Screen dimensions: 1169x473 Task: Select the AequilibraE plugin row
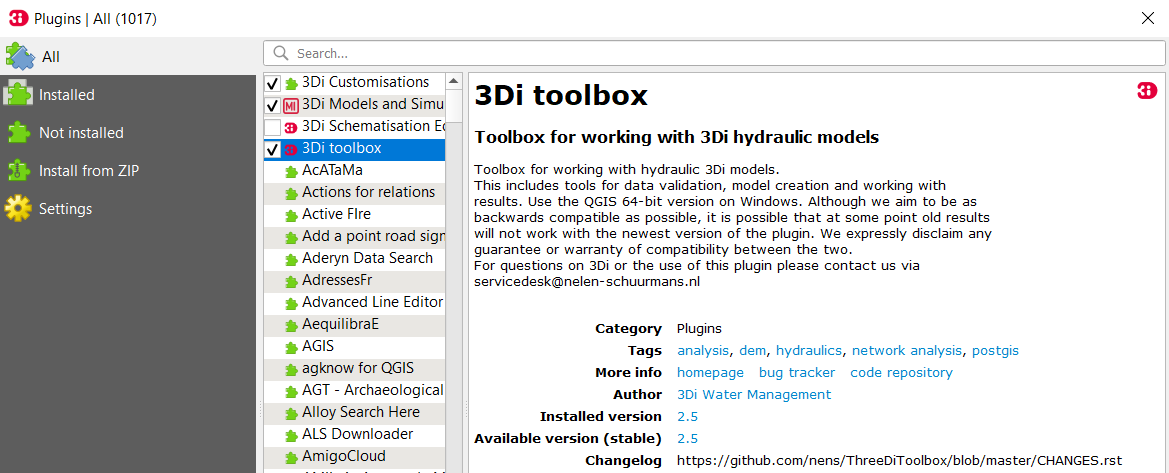point(354,325)
